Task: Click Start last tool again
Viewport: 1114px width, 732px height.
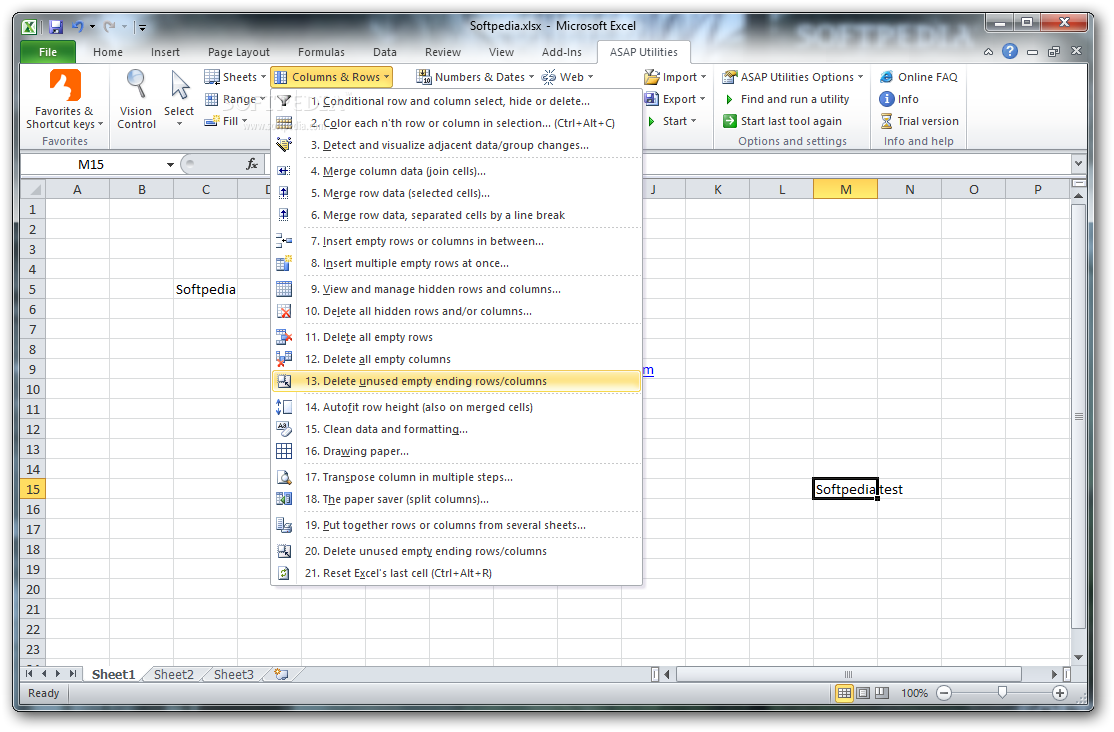Action: coord(782,121)
